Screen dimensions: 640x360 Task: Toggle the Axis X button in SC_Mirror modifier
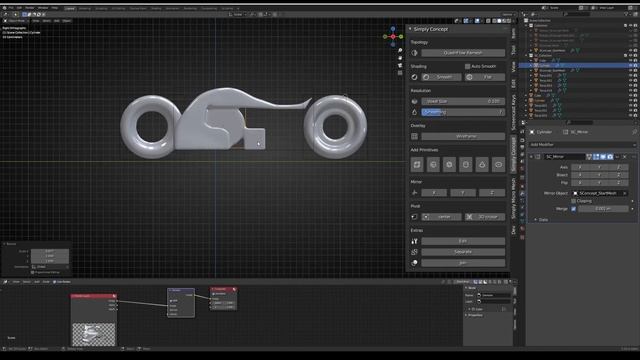tap(580, 167)
